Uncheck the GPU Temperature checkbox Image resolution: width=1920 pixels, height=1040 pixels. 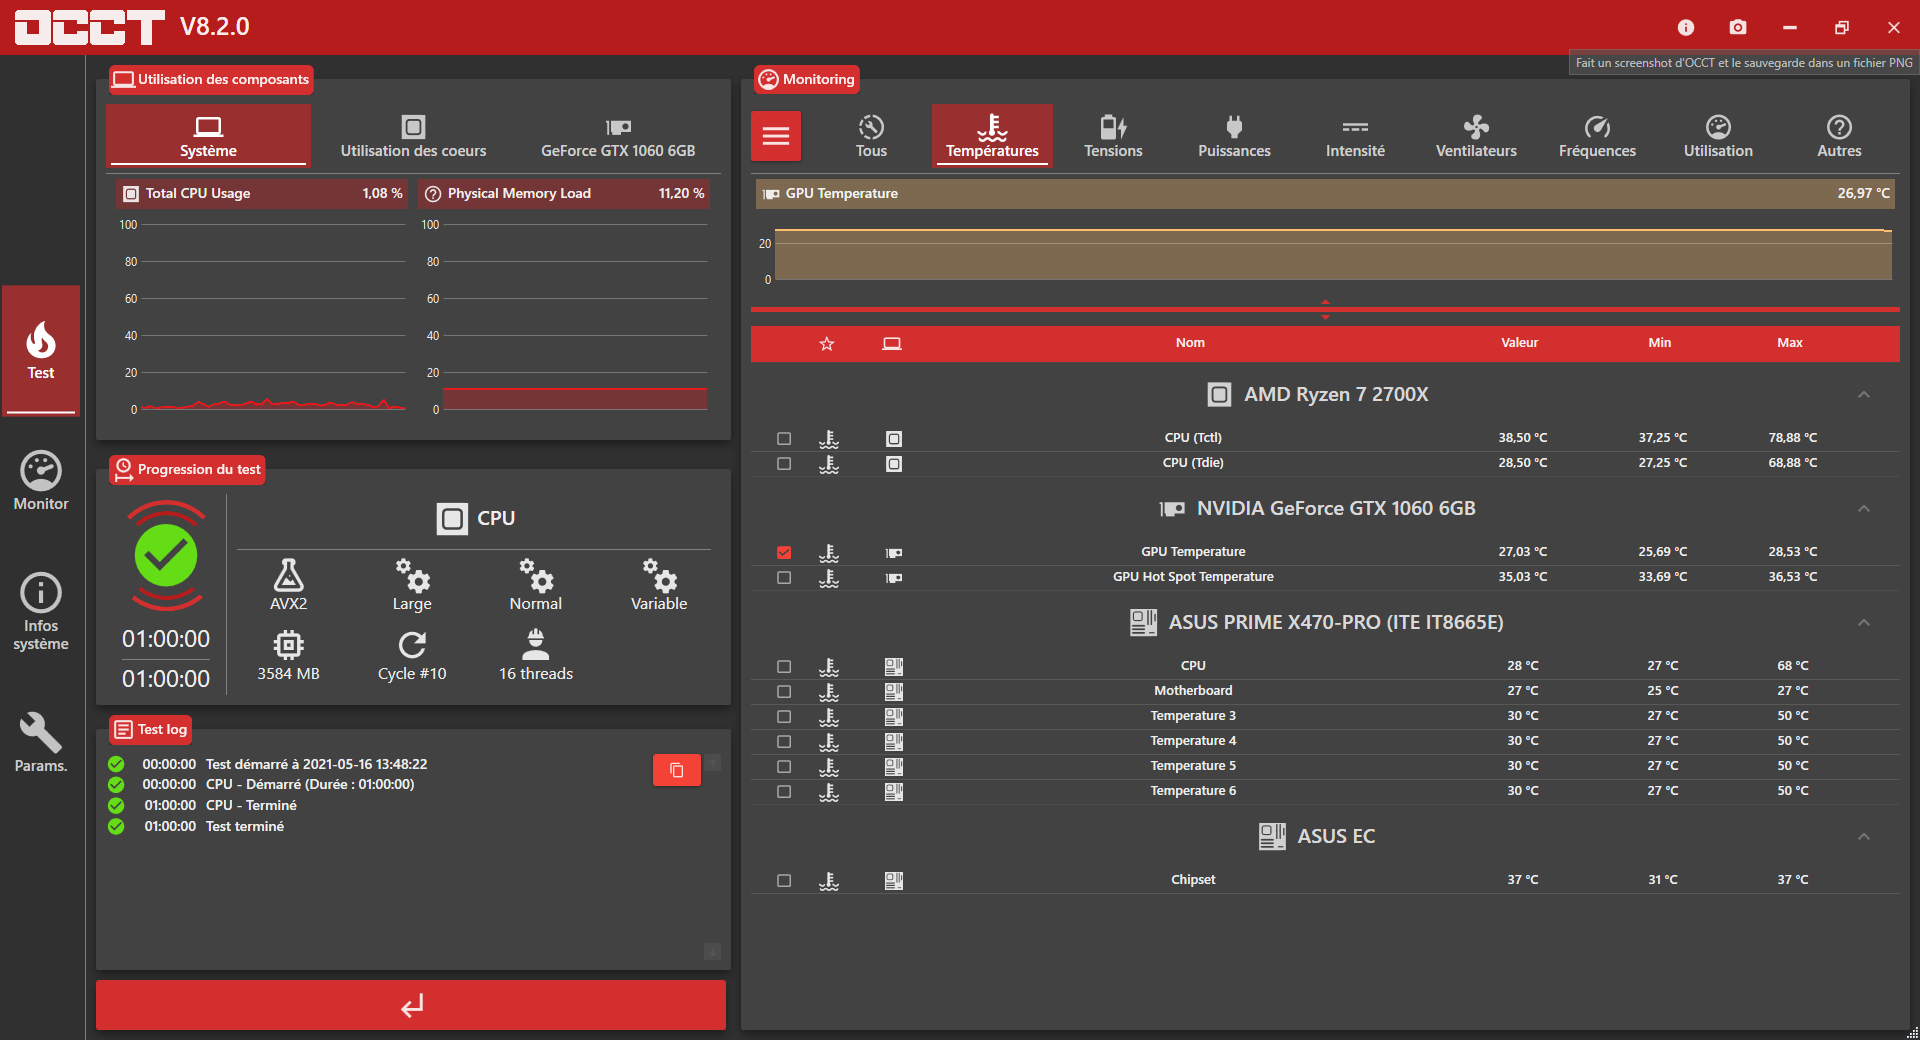(784, 553)
